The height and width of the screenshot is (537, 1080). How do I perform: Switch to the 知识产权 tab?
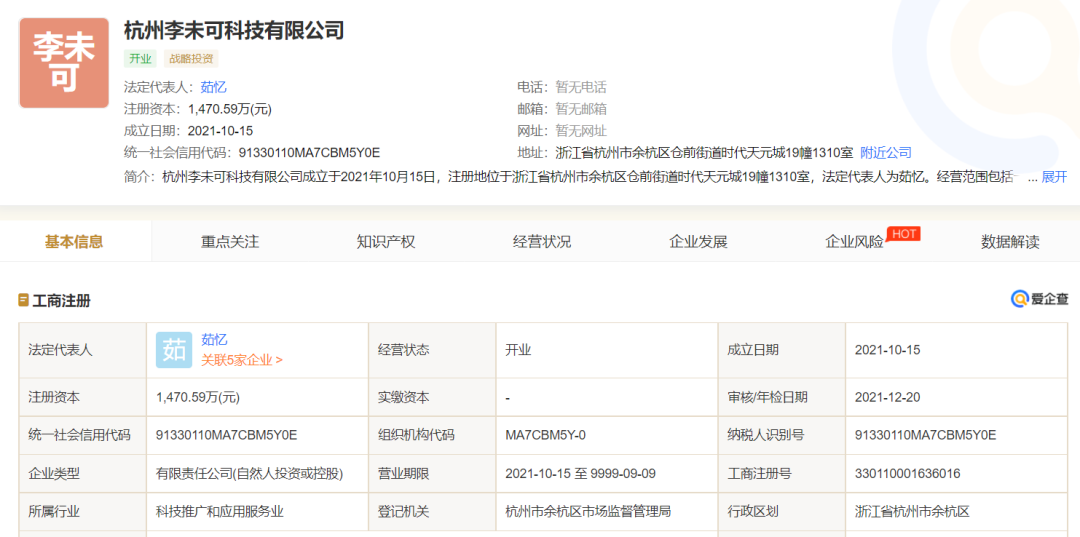click(x=386, y=242)
